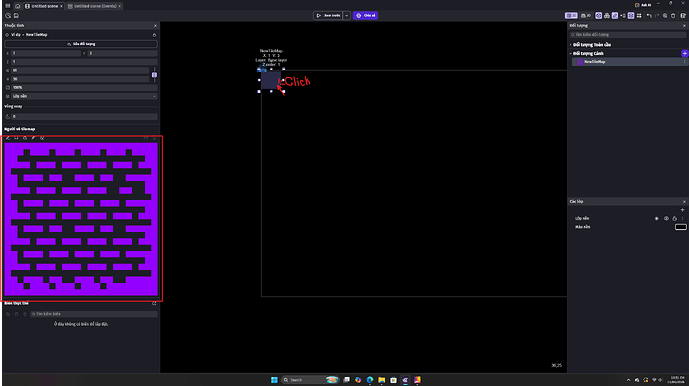
Task: Open the zoom options icon
Action: (665, 15)
